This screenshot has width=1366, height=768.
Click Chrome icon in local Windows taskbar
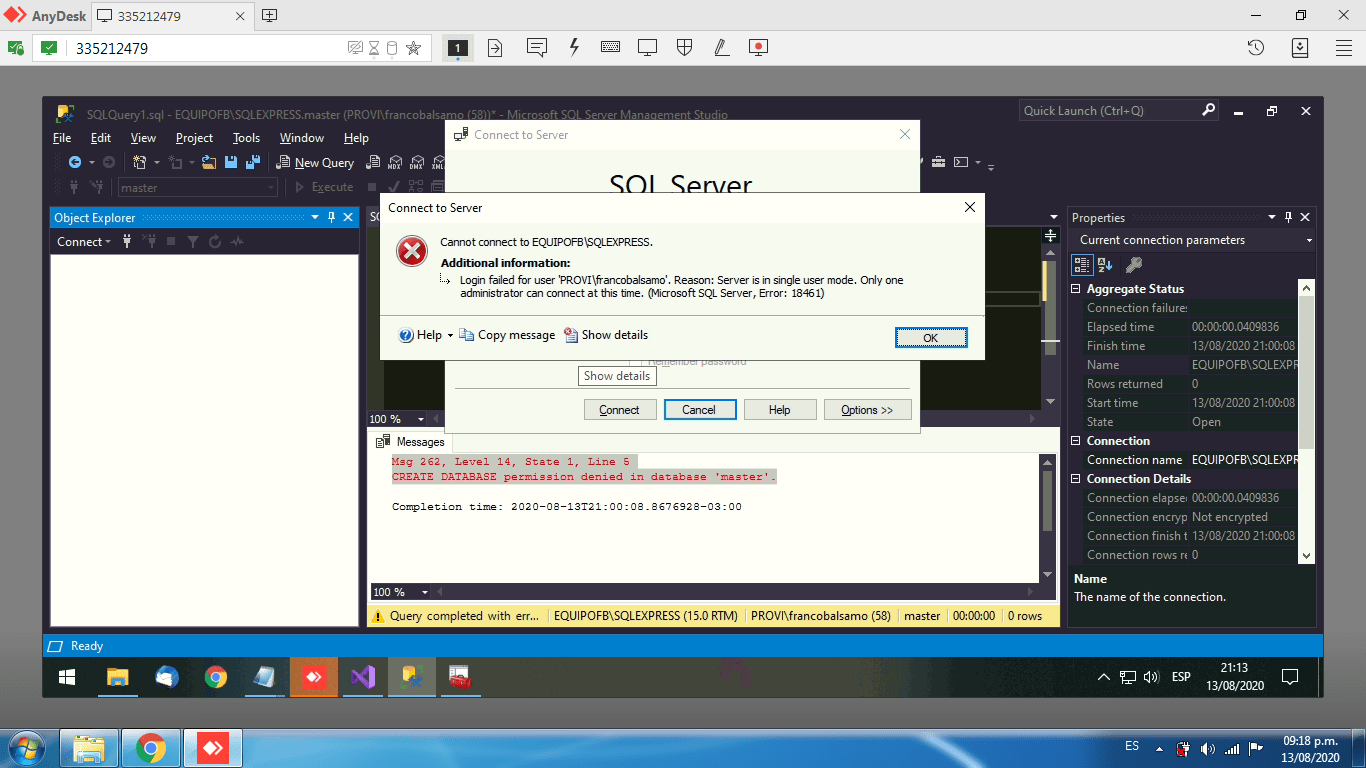pyautogui.click(x=151, y=748)
